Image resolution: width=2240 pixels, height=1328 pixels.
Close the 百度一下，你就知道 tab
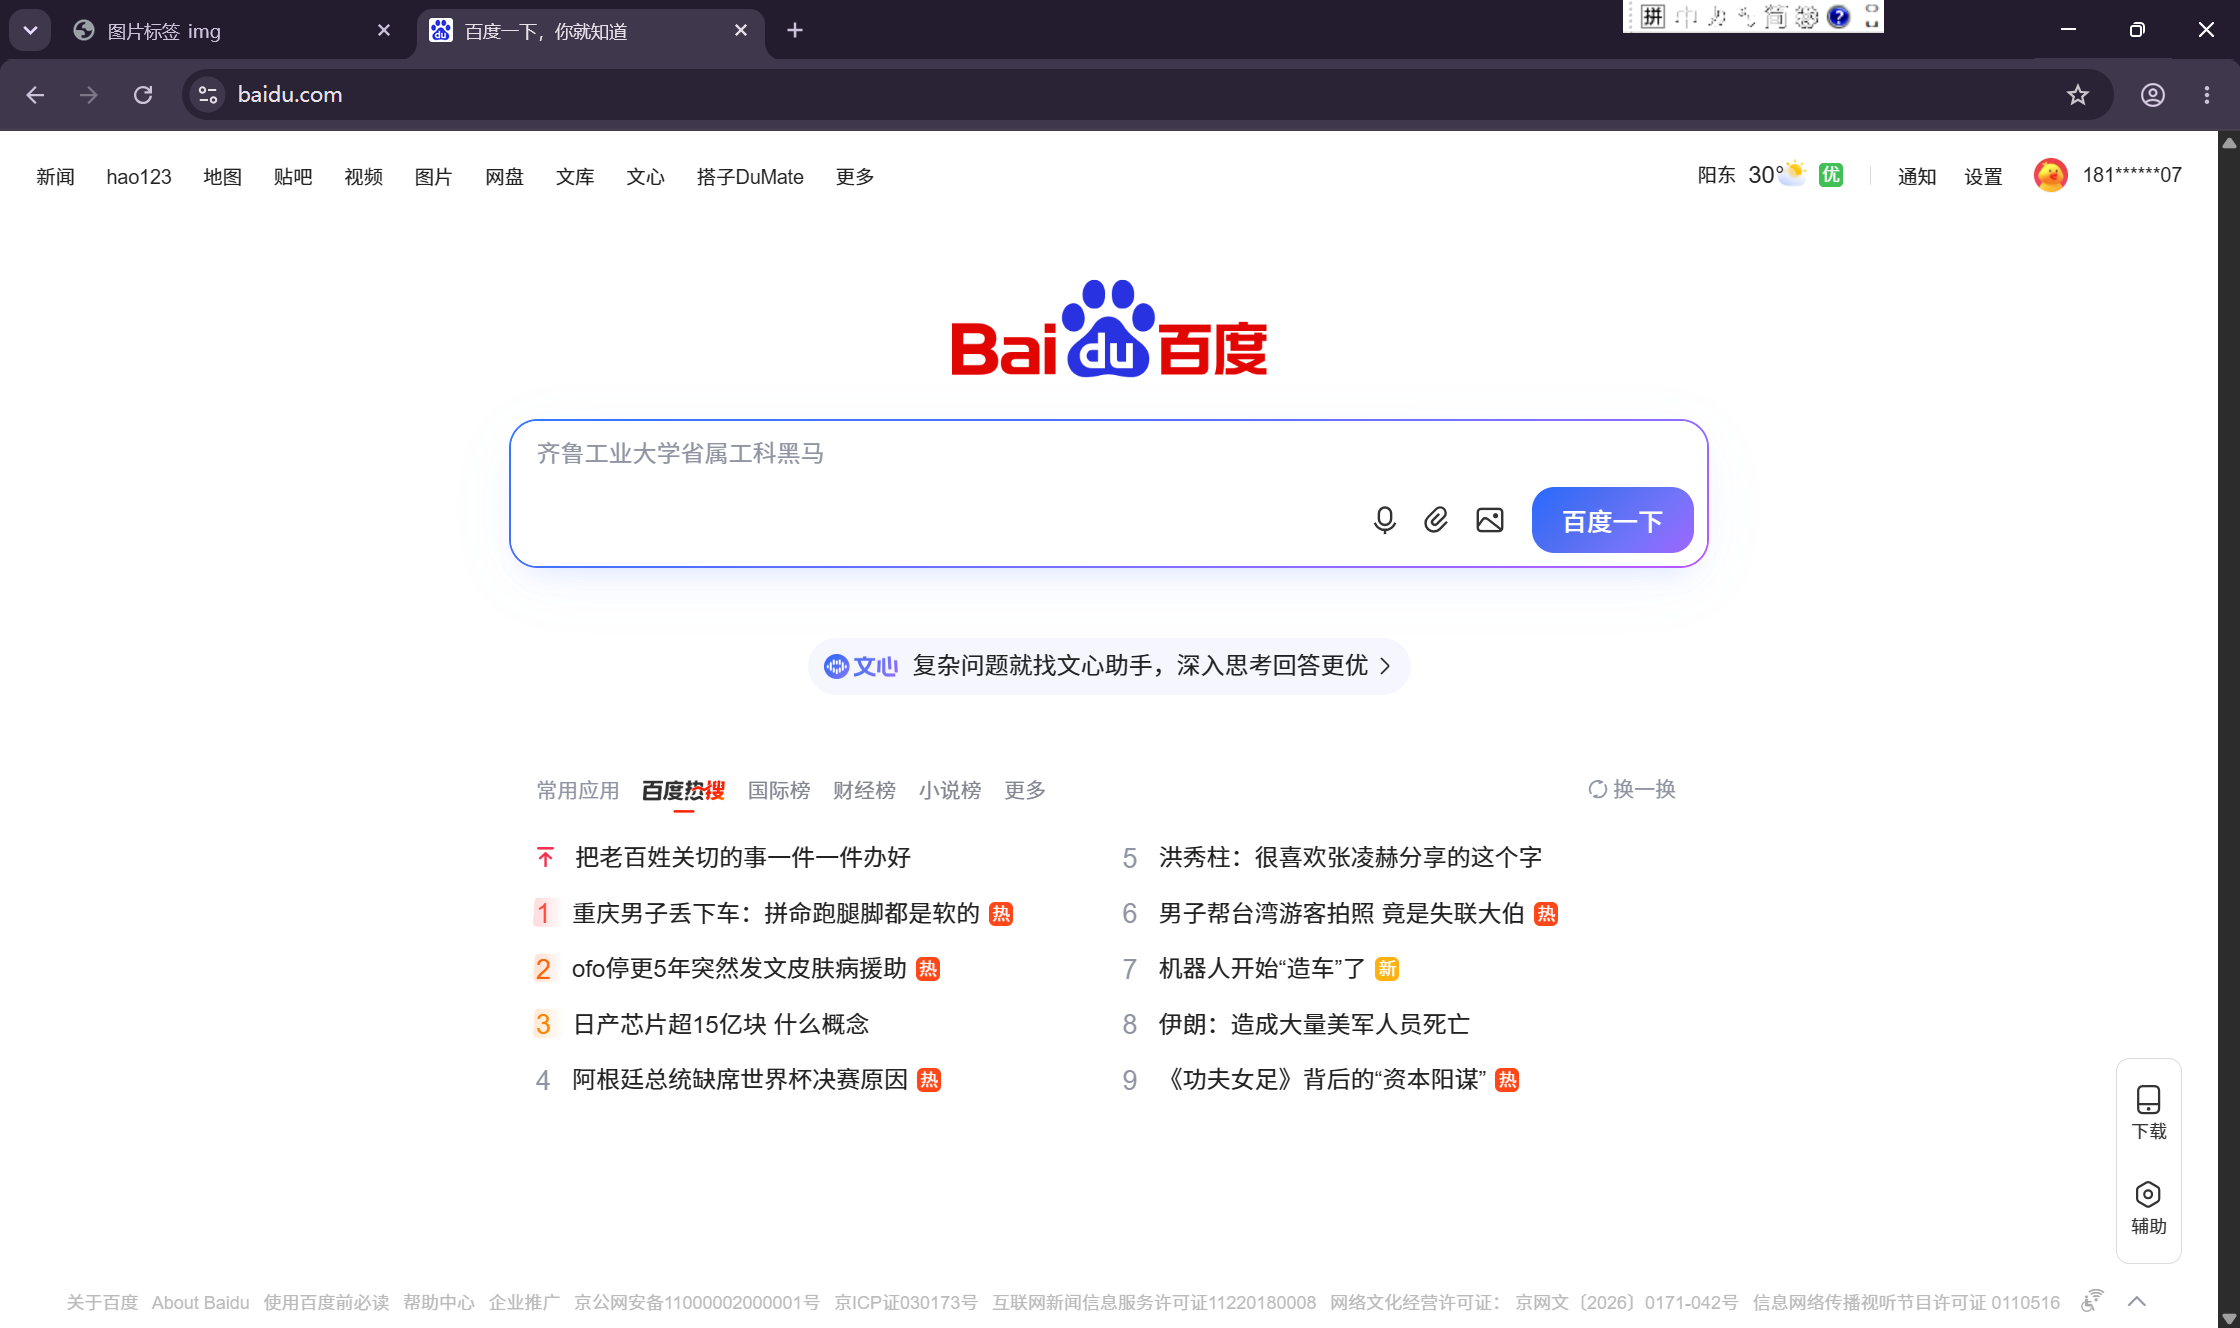741,31
